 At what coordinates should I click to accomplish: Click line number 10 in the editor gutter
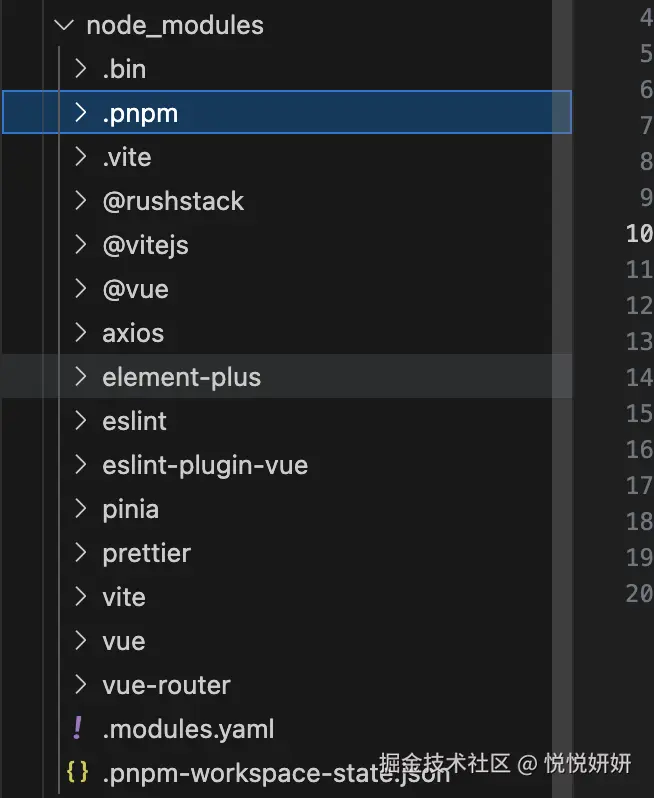639,233
